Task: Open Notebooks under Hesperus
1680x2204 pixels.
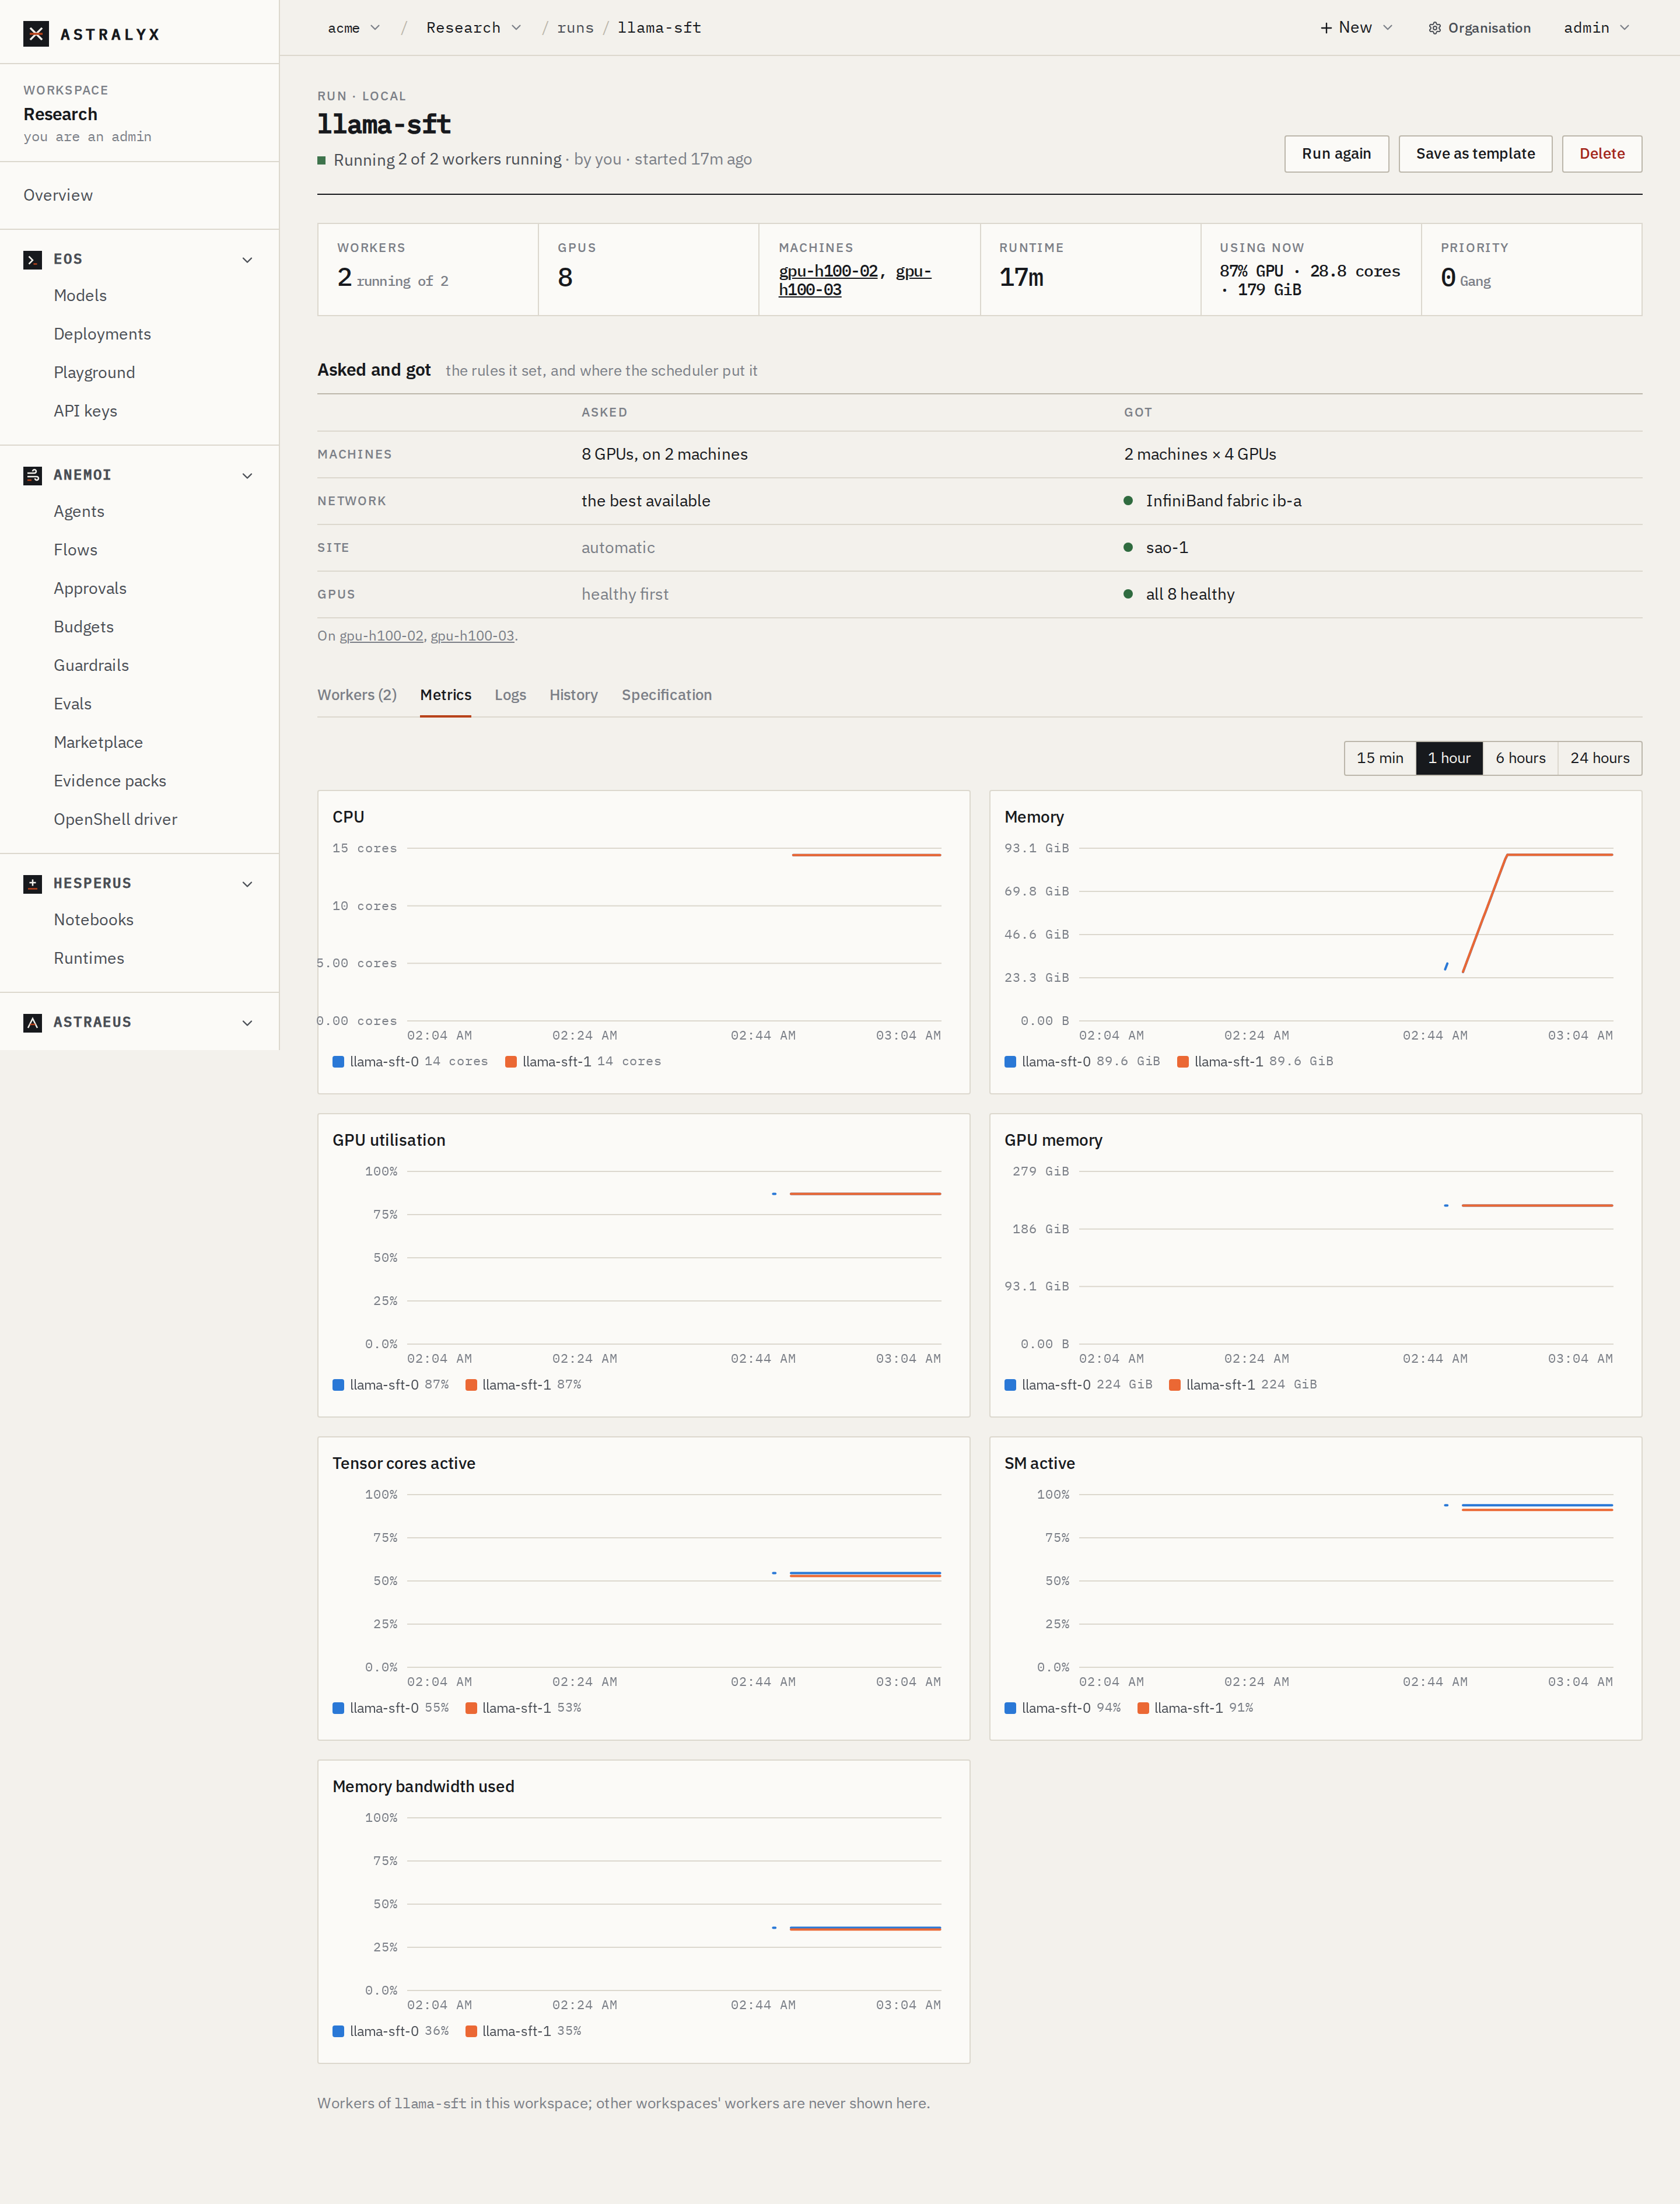Action: tap(93, 920)
